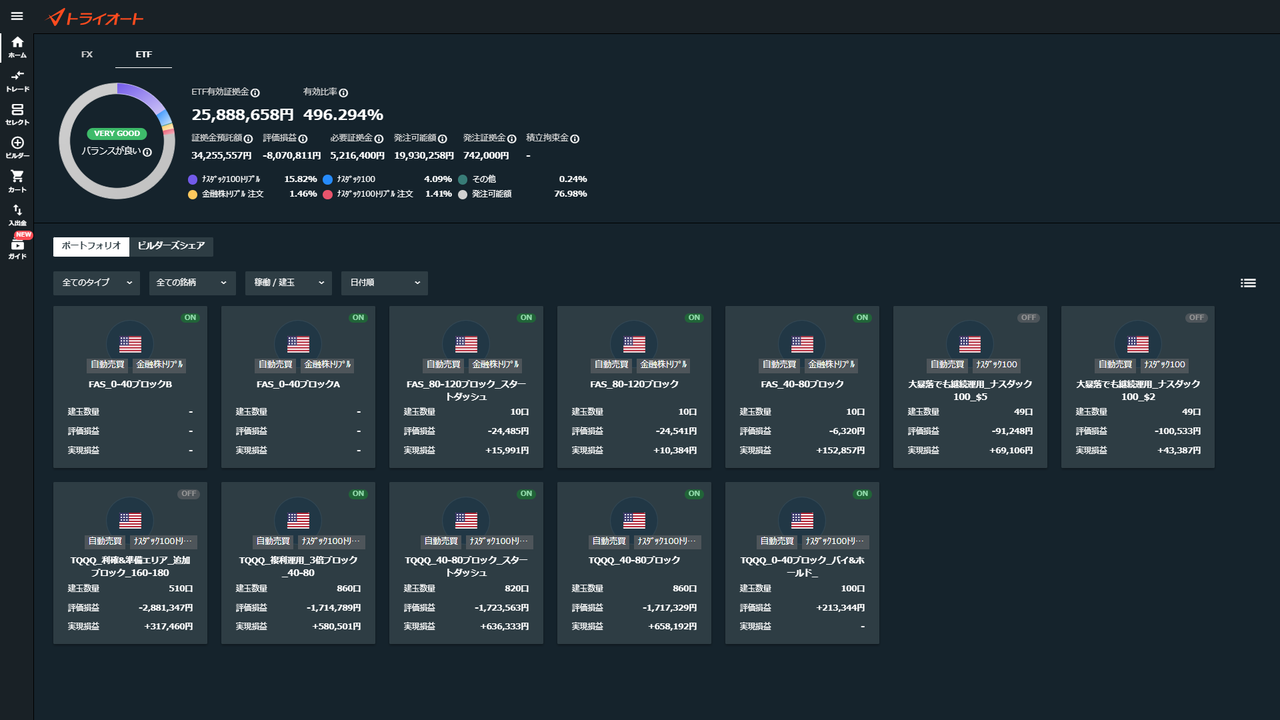
Task: Open TQQQ_40-80ブロック card title
Action: (x=634, y=560)
